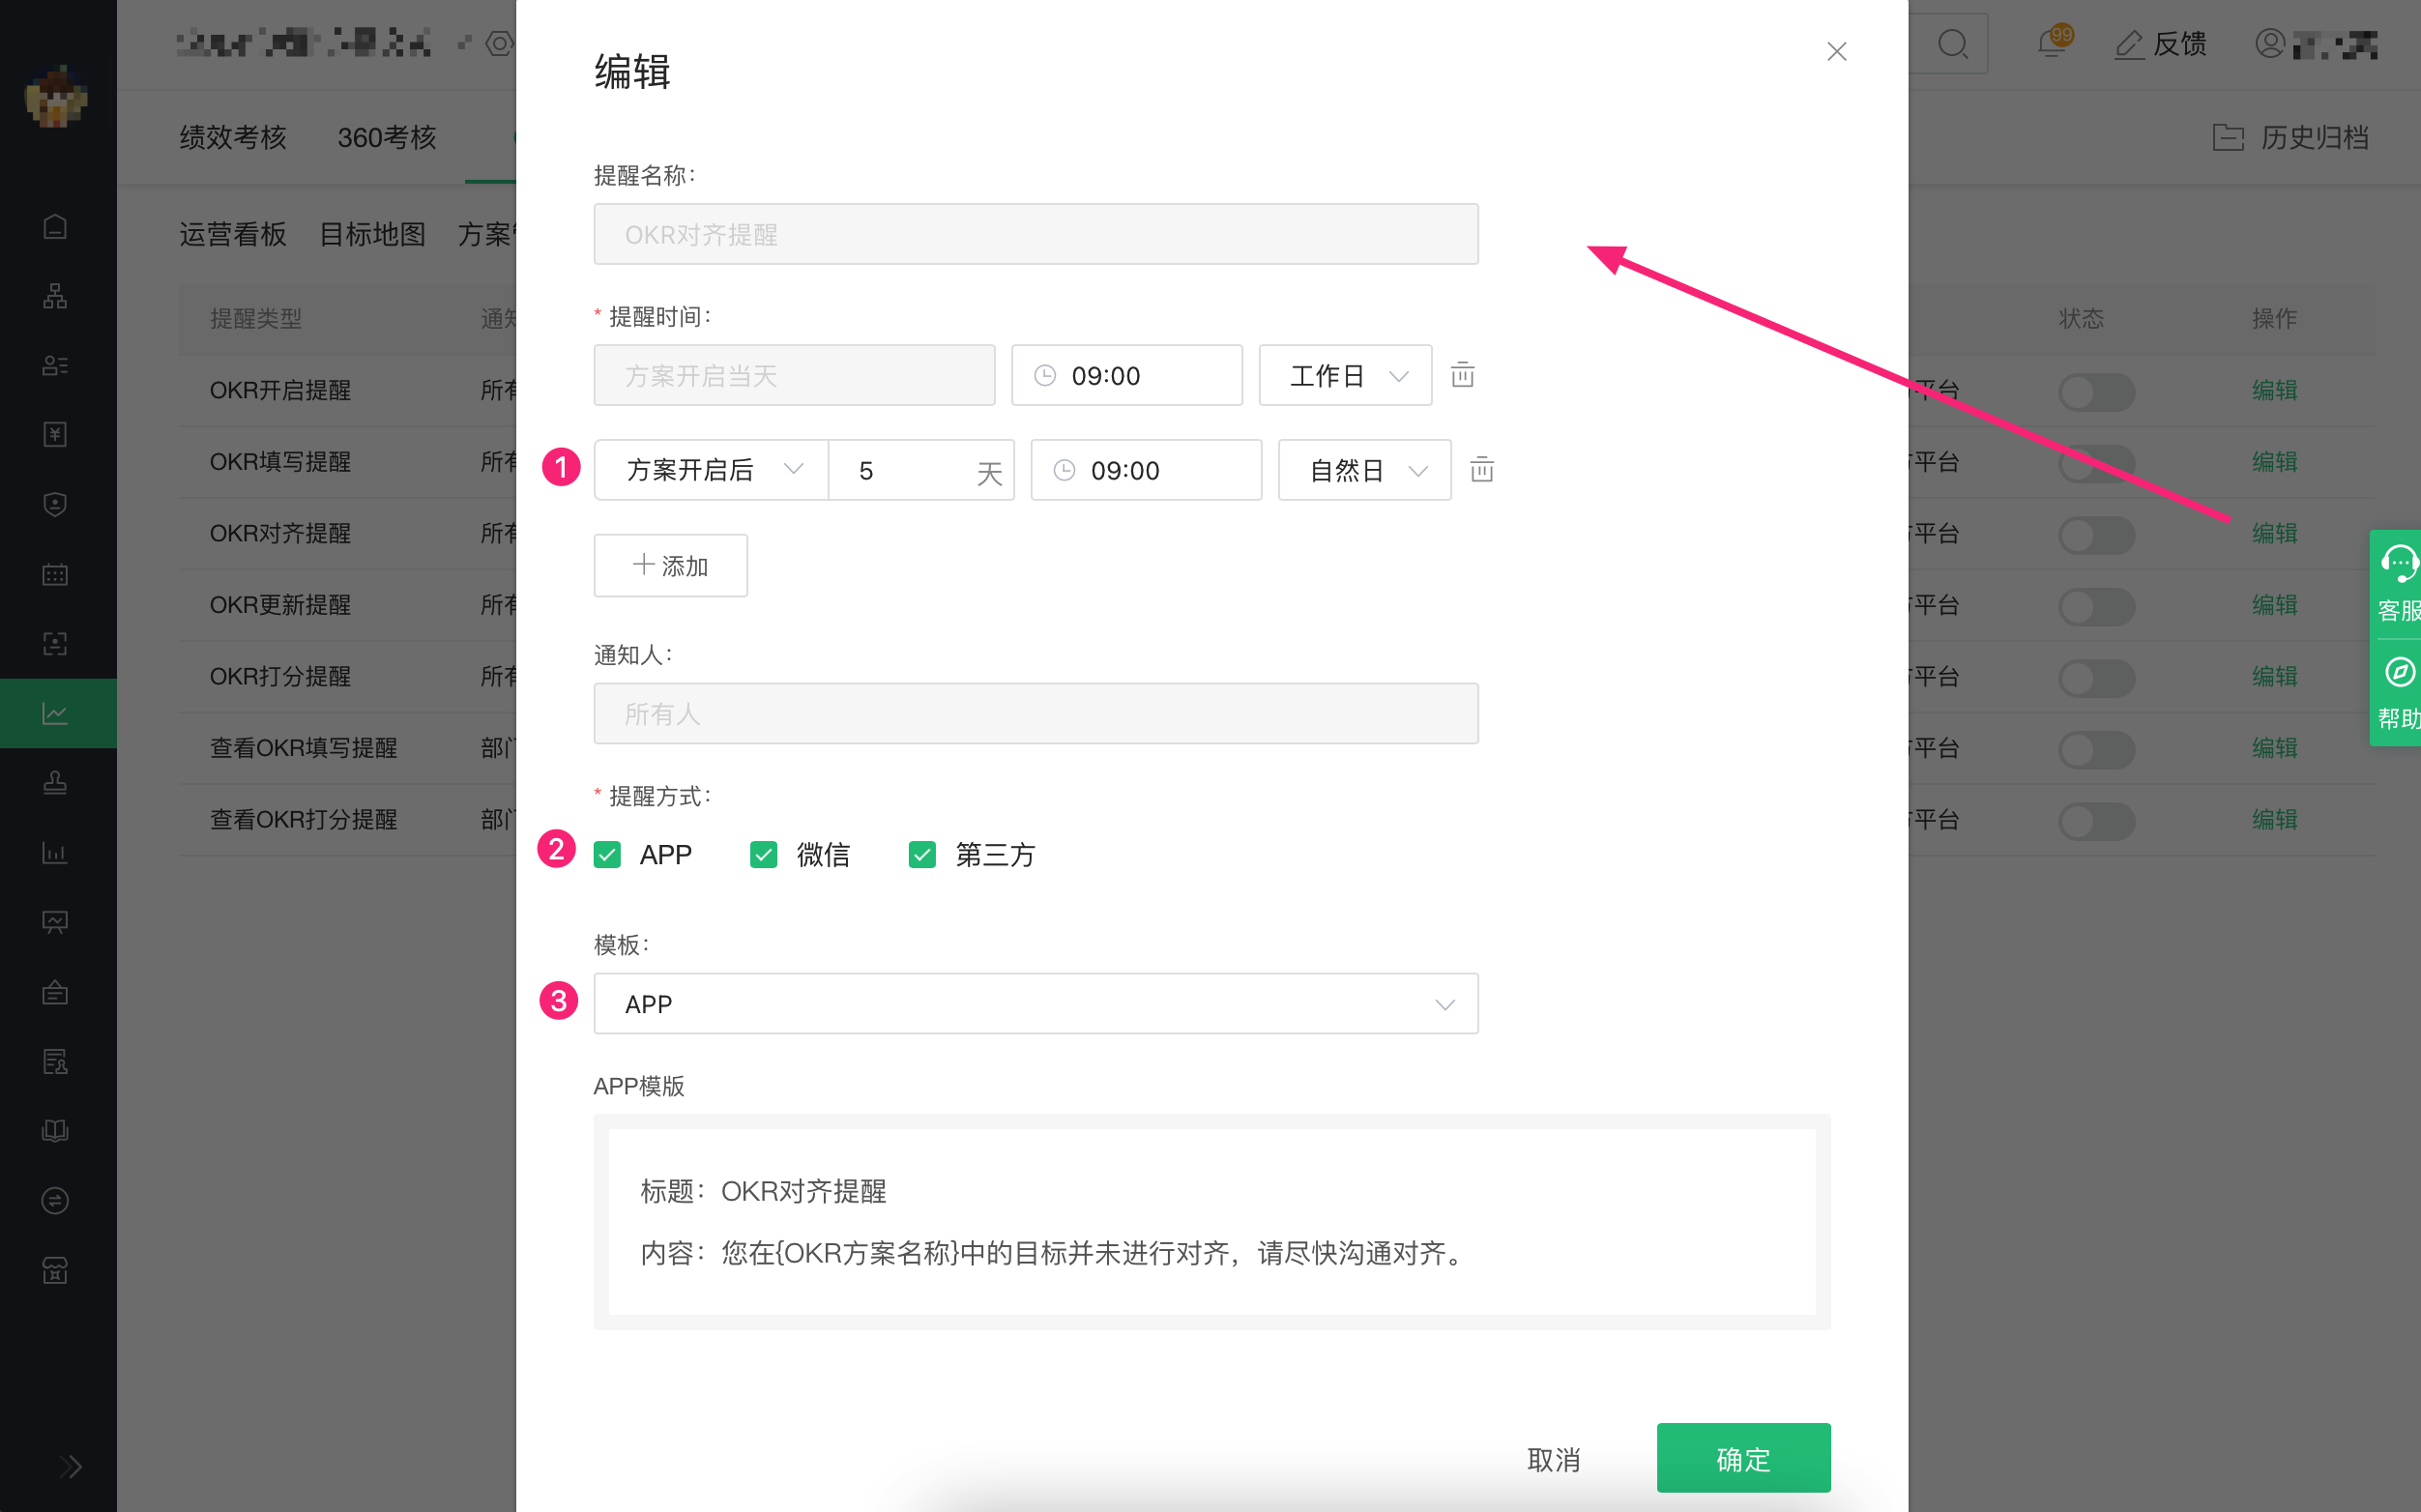Click 确定 to confirm changes
This screenshot has height=1512, width=2421.
pos(1743,1458)
